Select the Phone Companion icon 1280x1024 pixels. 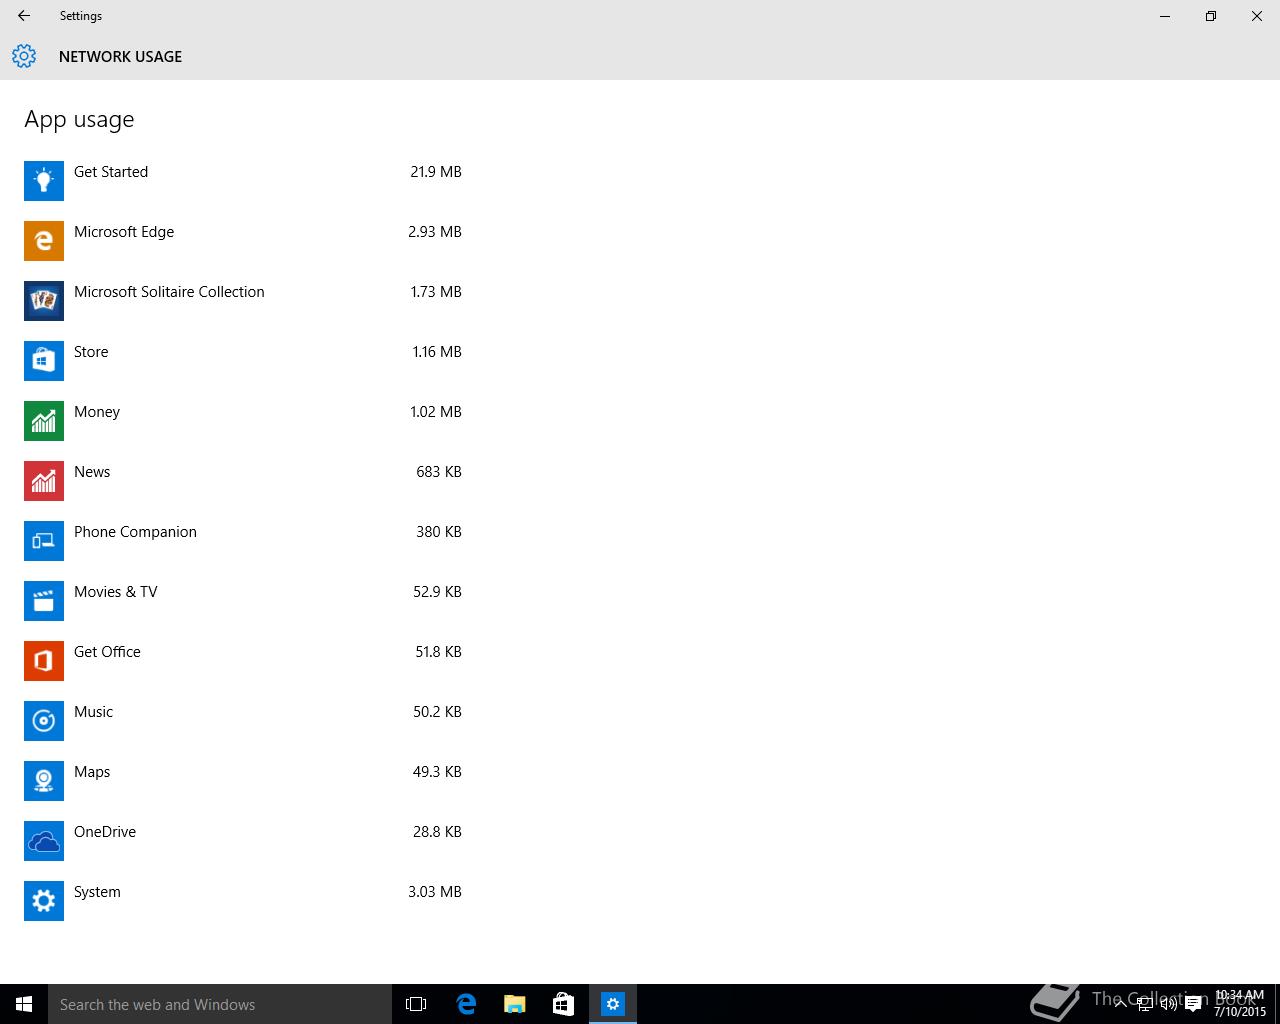(x=44, y=541)
